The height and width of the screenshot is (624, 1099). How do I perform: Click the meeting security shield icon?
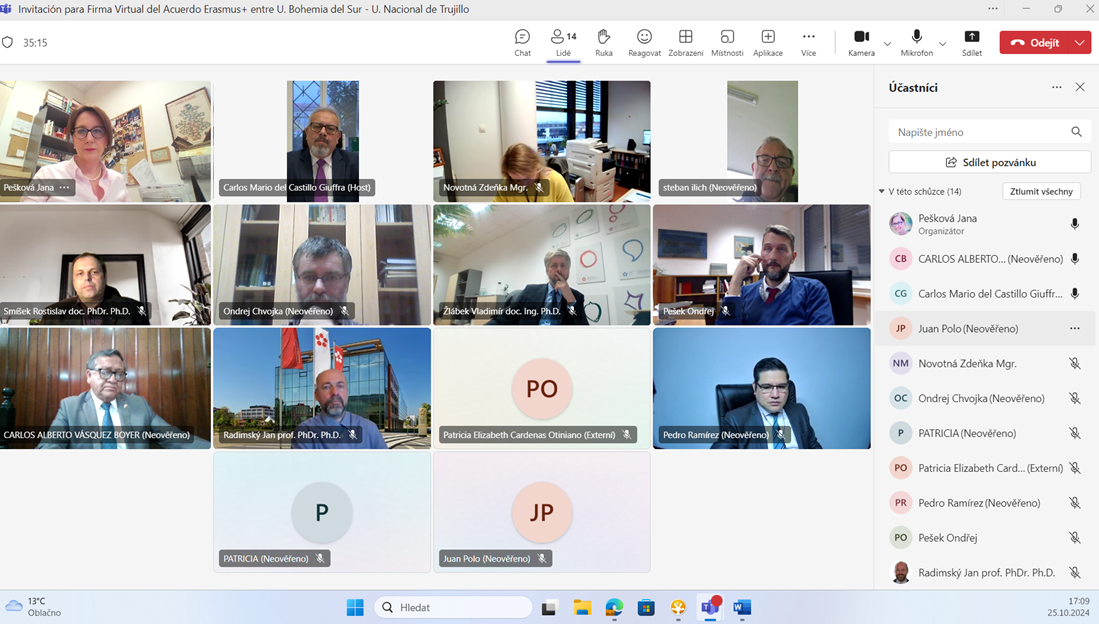point(8,42)
